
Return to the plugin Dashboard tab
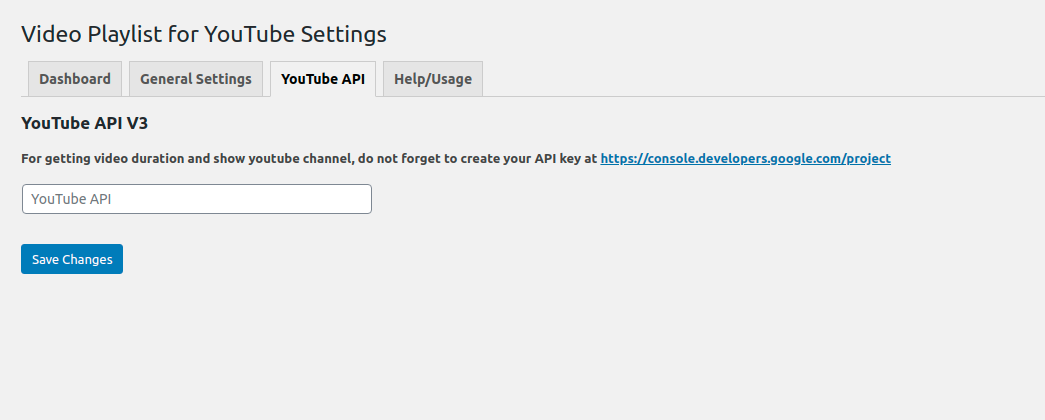[75, 79]
